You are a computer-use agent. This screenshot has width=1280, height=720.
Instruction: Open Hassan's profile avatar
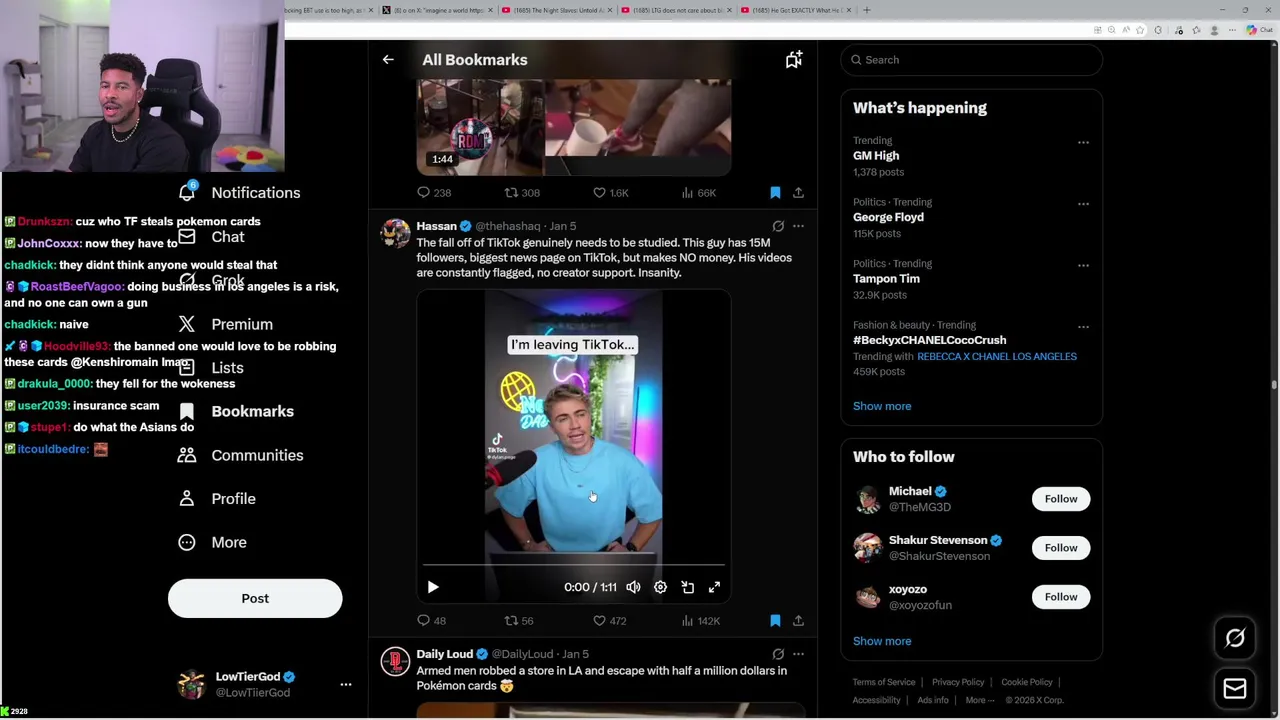coord(395,233)
